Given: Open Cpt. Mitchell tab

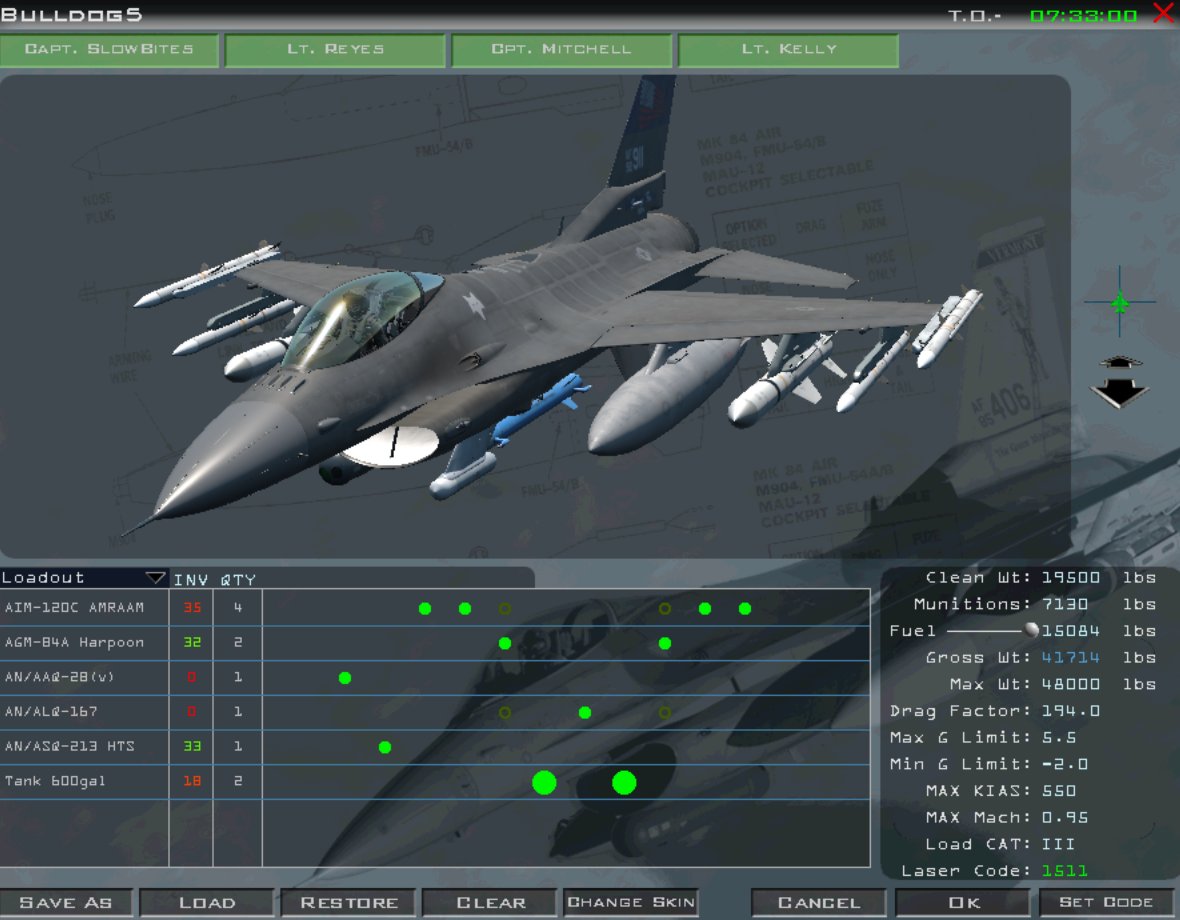Looking at the screenshot, I should click(x=561, y=50).
